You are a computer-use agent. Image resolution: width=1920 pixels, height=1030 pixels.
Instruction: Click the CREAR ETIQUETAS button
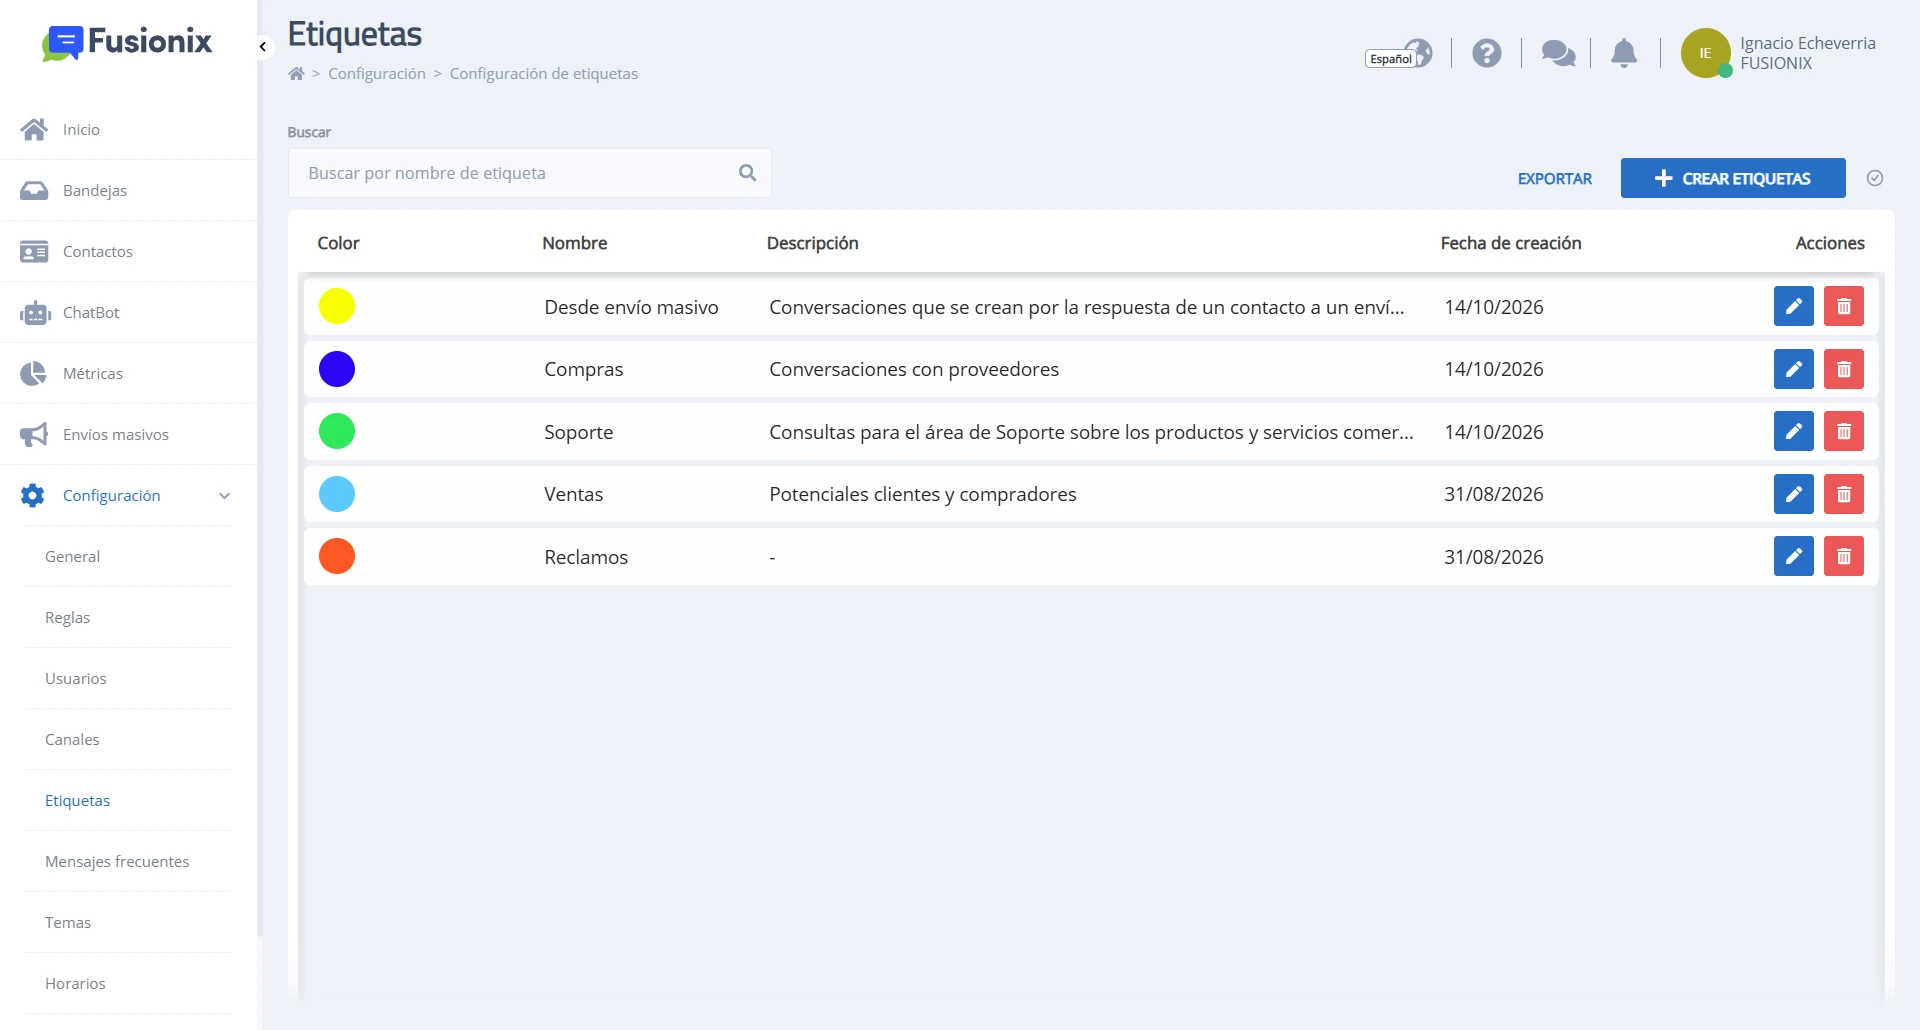point(1732,178)
